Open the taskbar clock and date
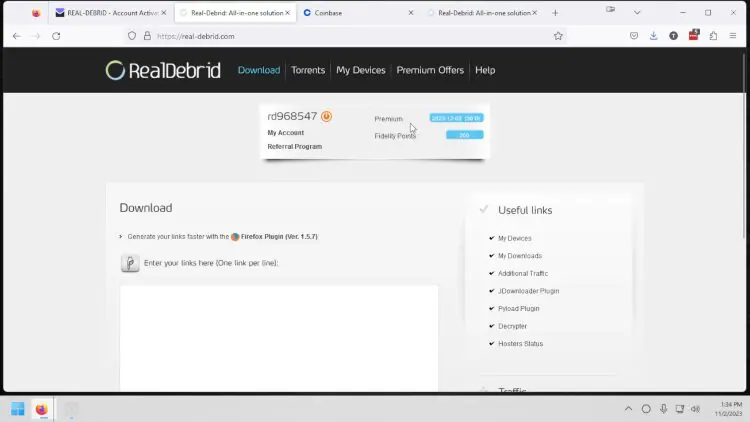This screenshot has width=750, height=422. tap(728, 409)
